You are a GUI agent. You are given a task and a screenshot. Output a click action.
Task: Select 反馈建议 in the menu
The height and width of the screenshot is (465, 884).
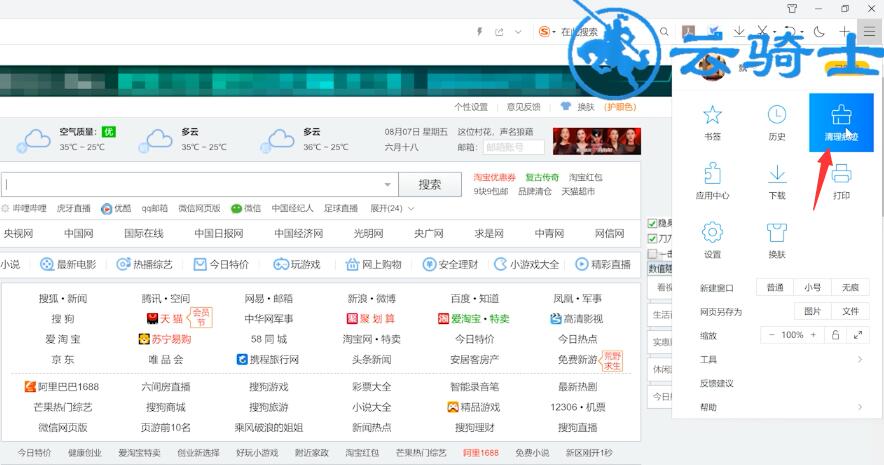[717, 383]
